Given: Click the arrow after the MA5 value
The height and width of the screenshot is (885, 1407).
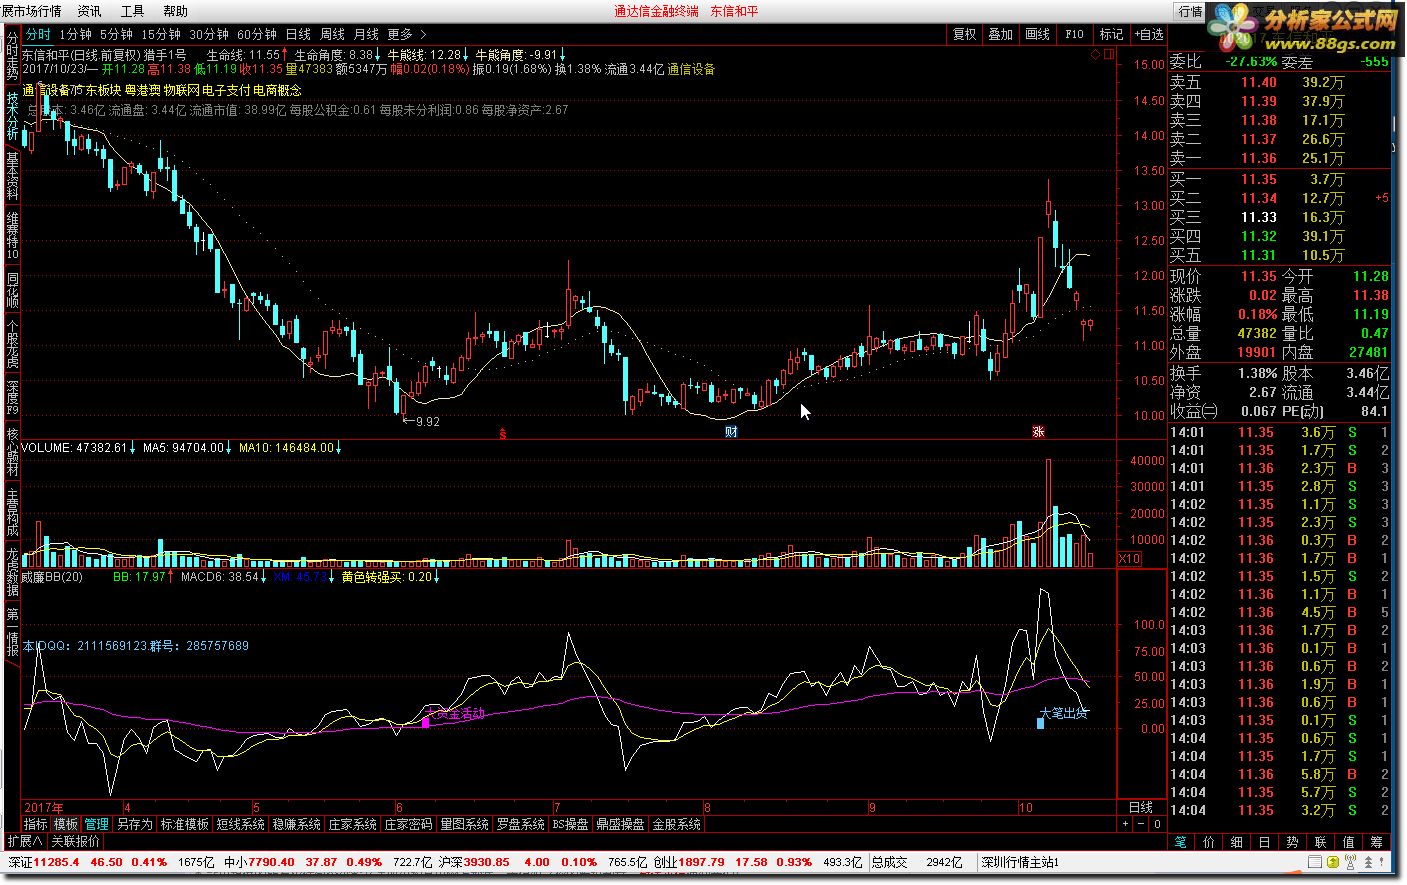Looking at the screenshot, I should pyautogui.click(x=229, y=448).
